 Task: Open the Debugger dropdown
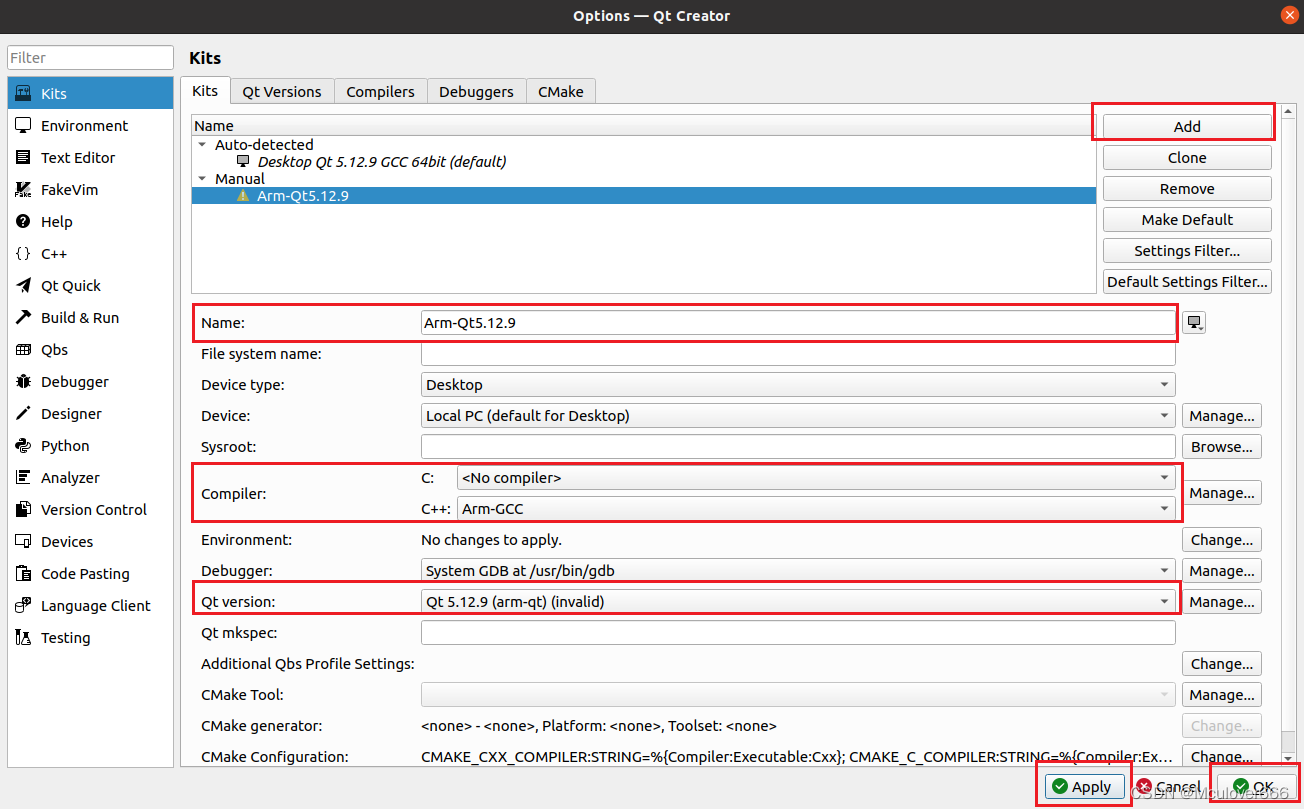798,570
